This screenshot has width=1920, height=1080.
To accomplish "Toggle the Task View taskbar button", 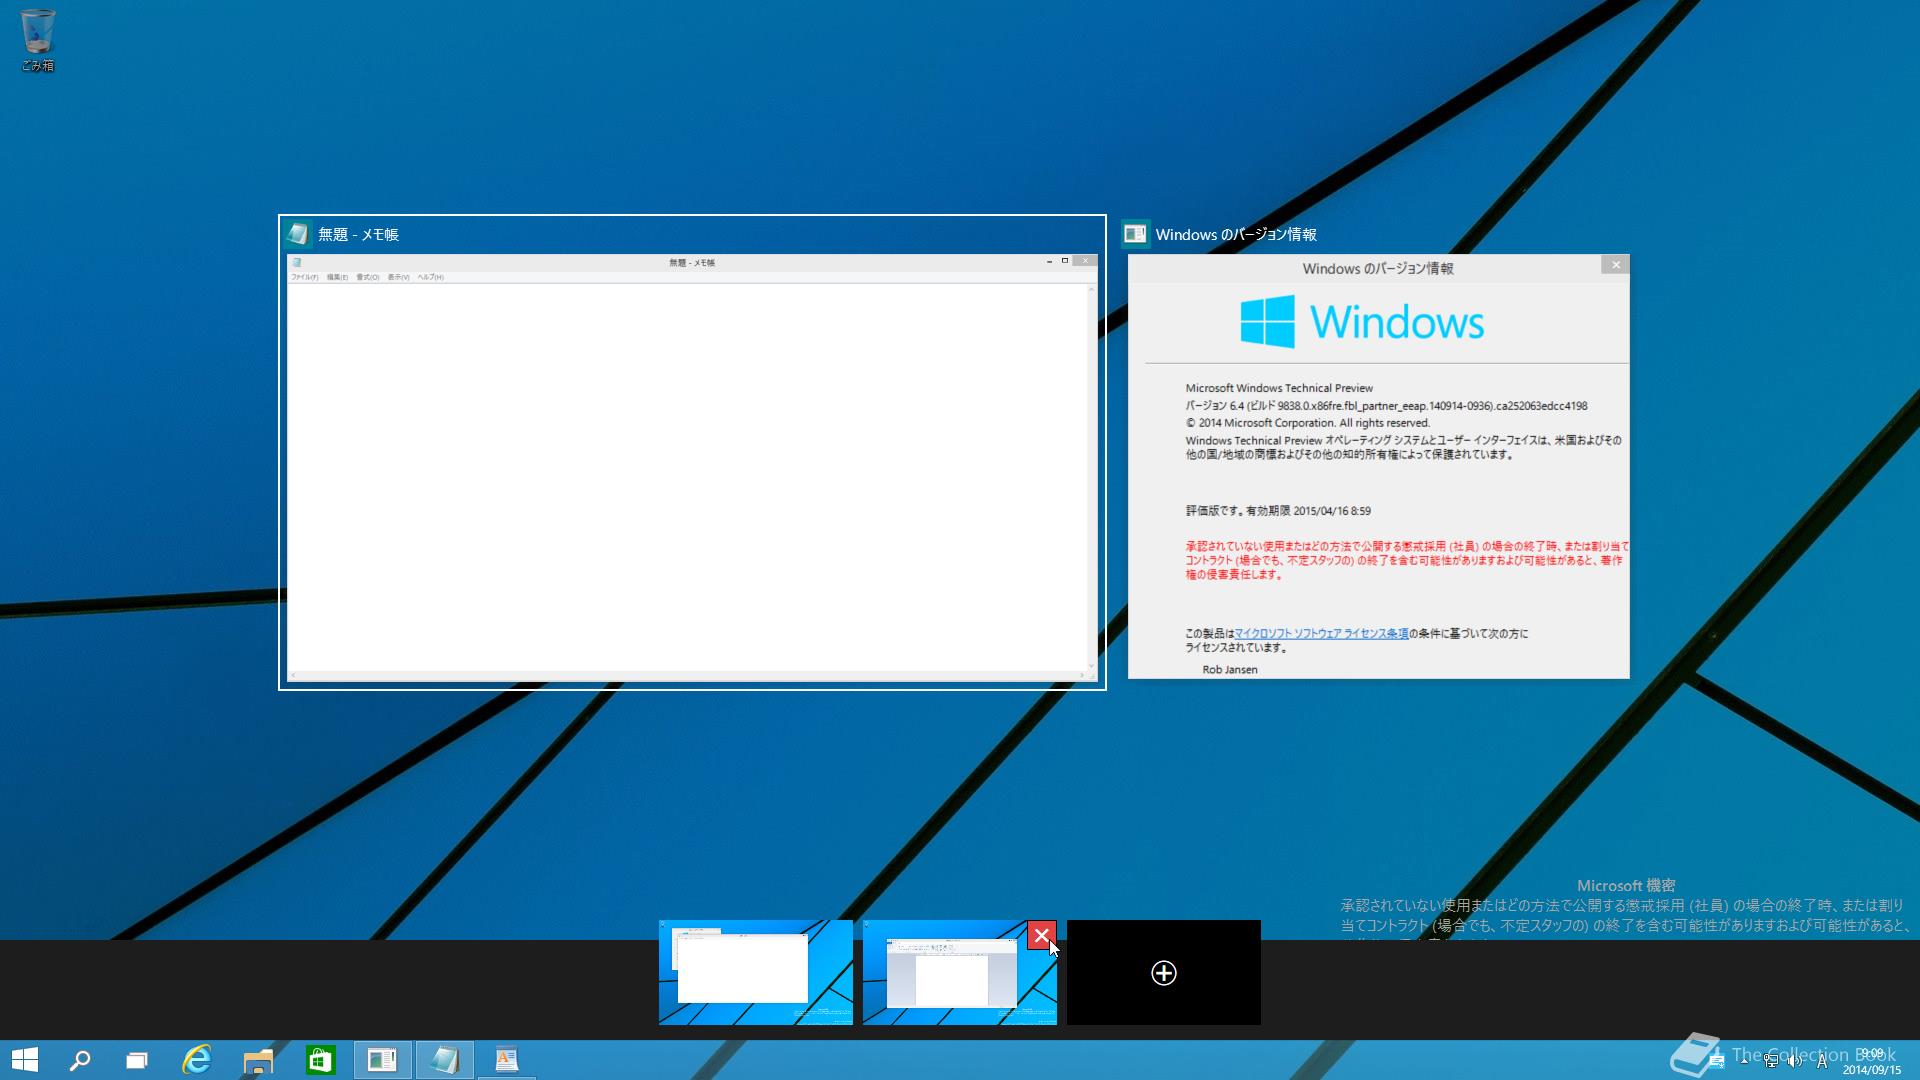I will point(137,1060).
